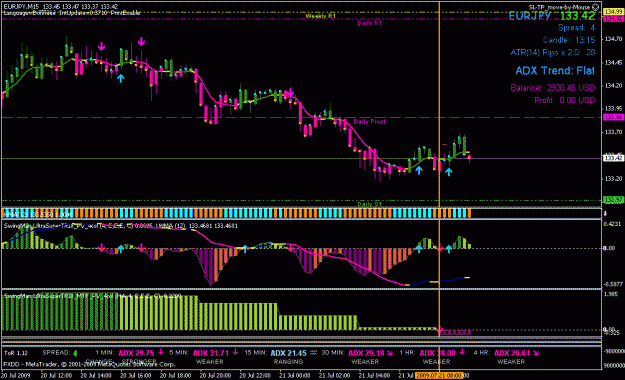Click the 'Balance: 2920.46 USD' text
The height and width of the screenshot is (380, 625).
coord(553,88)
